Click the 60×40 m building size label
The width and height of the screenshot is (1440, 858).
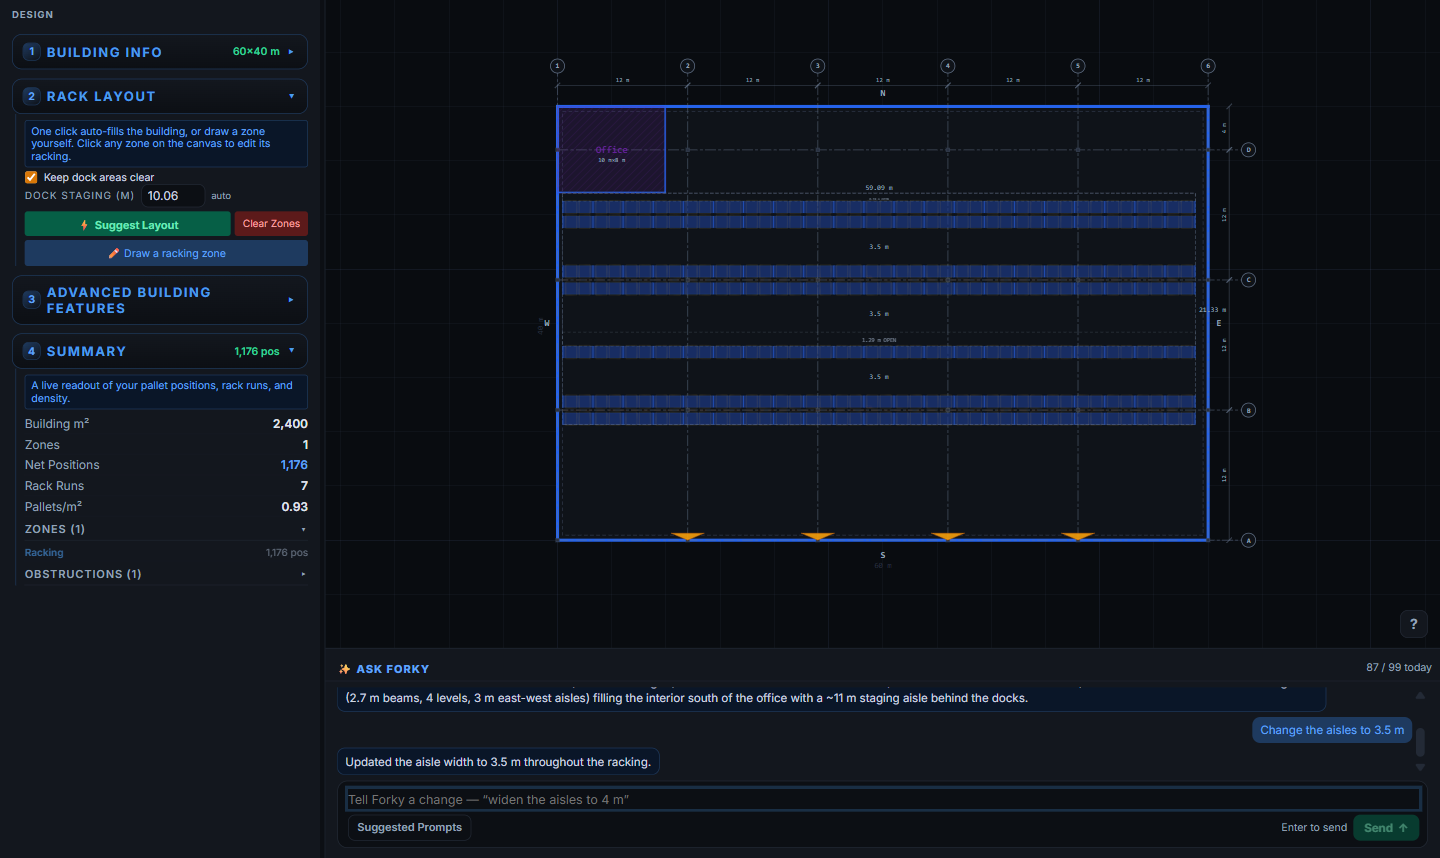tap(256, 52)
